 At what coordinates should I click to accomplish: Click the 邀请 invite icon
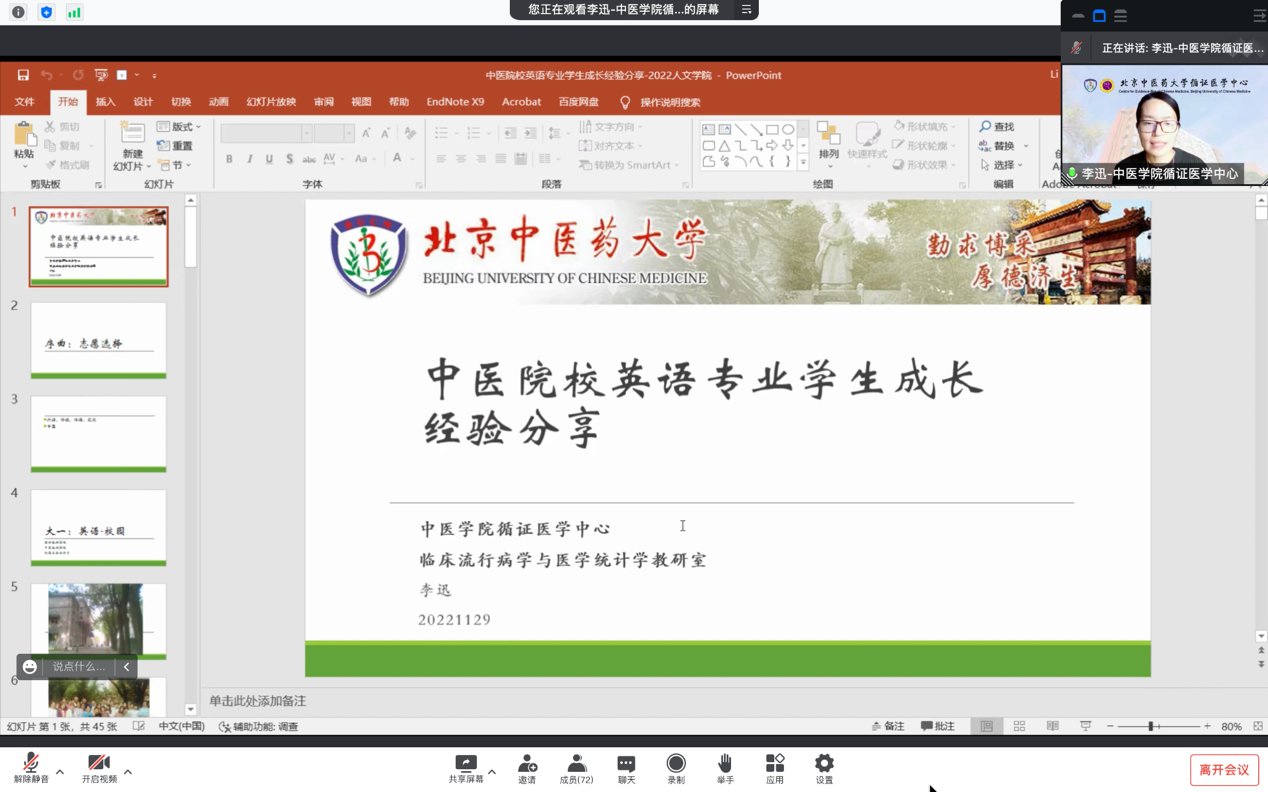[x=527, y=768]
